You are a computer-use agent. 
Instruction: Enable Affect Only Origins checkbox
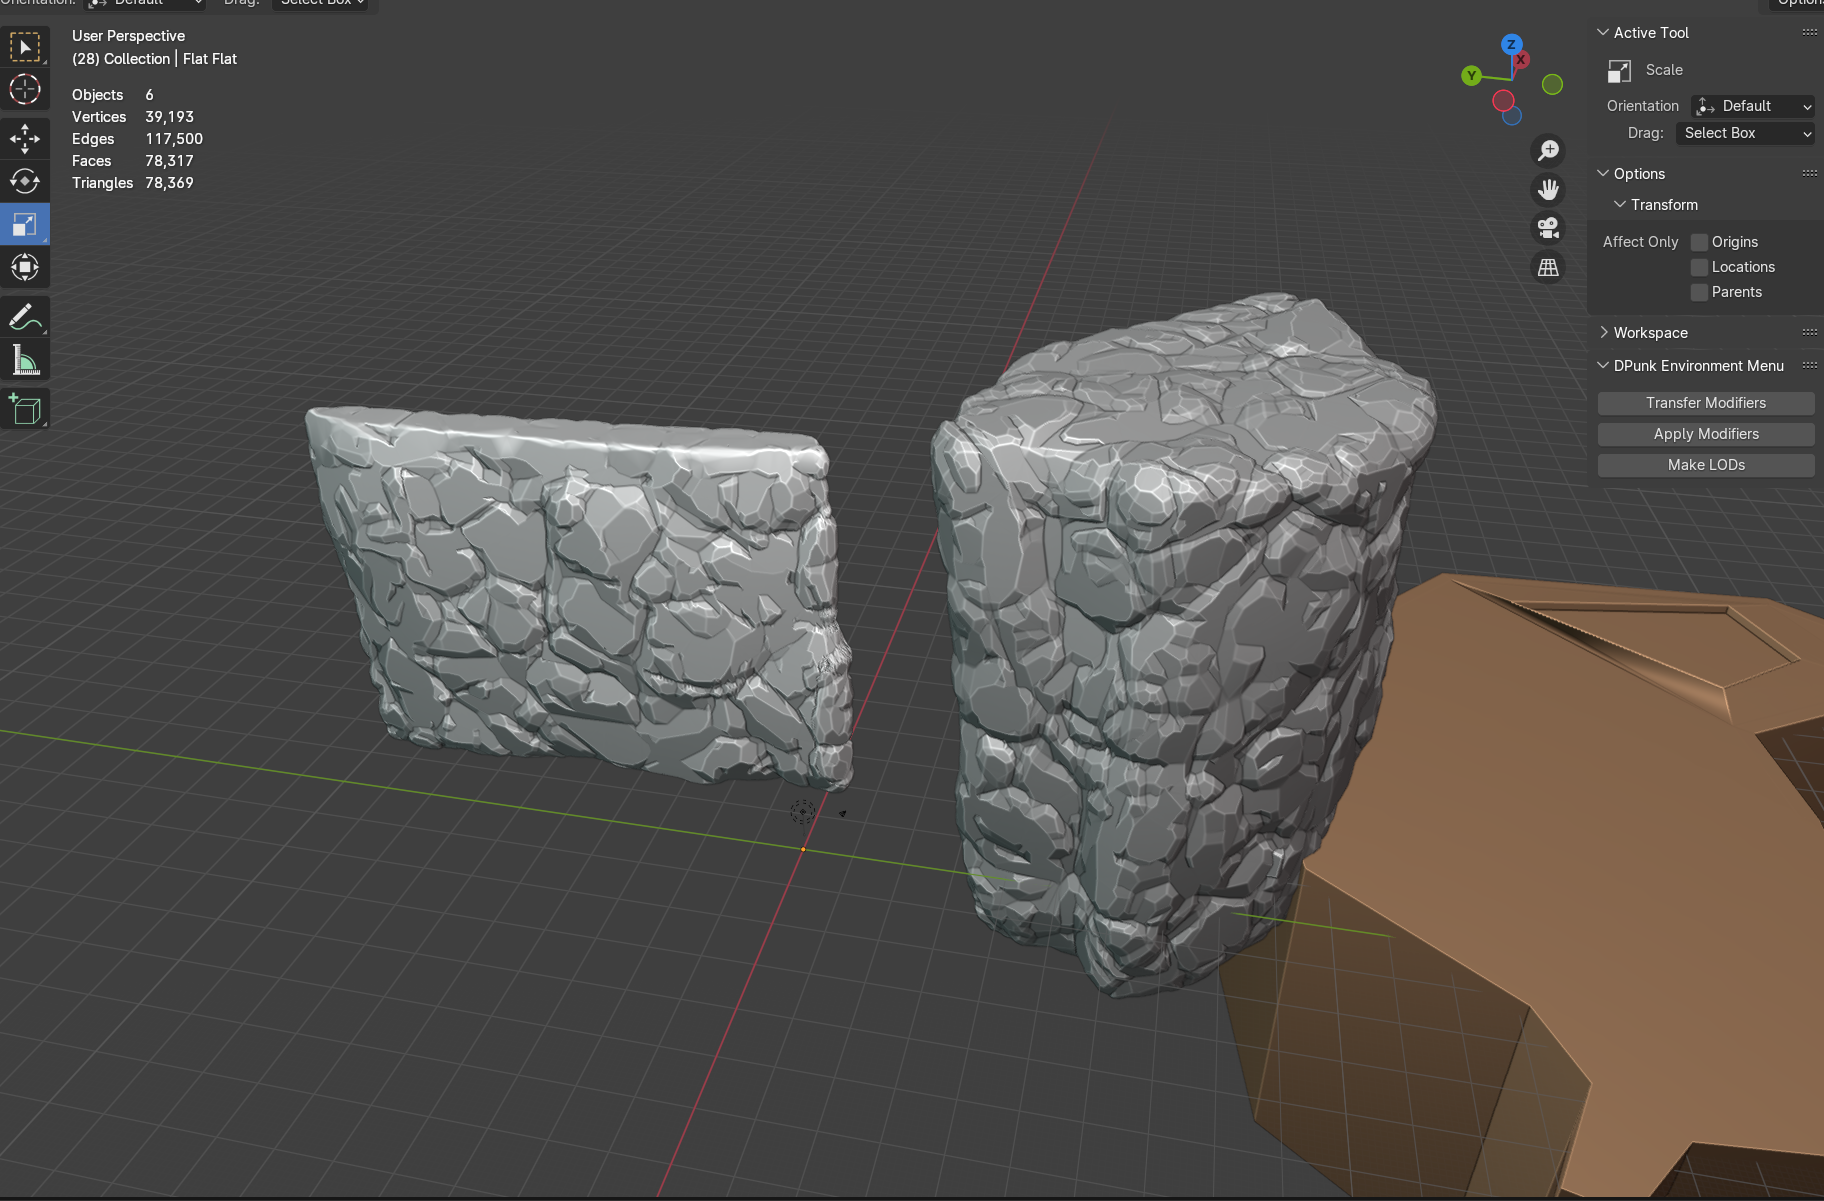(x=1699, y=243)
